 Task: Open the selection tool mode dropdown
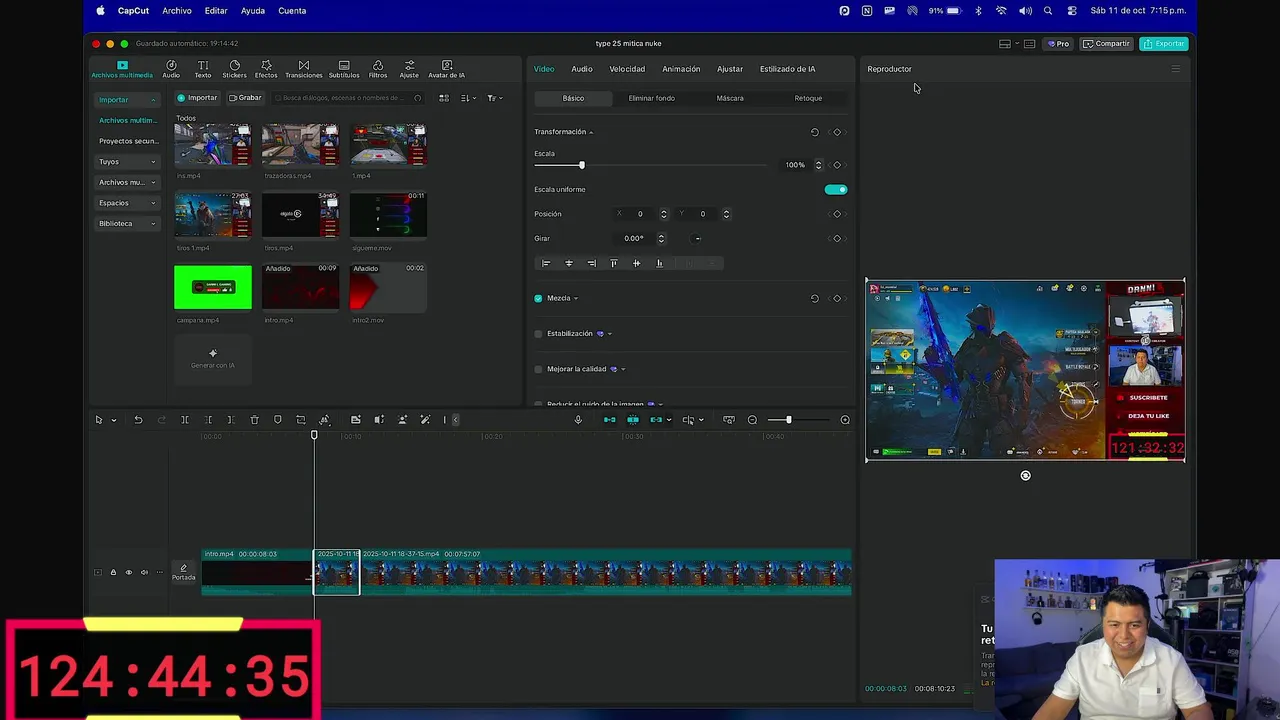113,420
